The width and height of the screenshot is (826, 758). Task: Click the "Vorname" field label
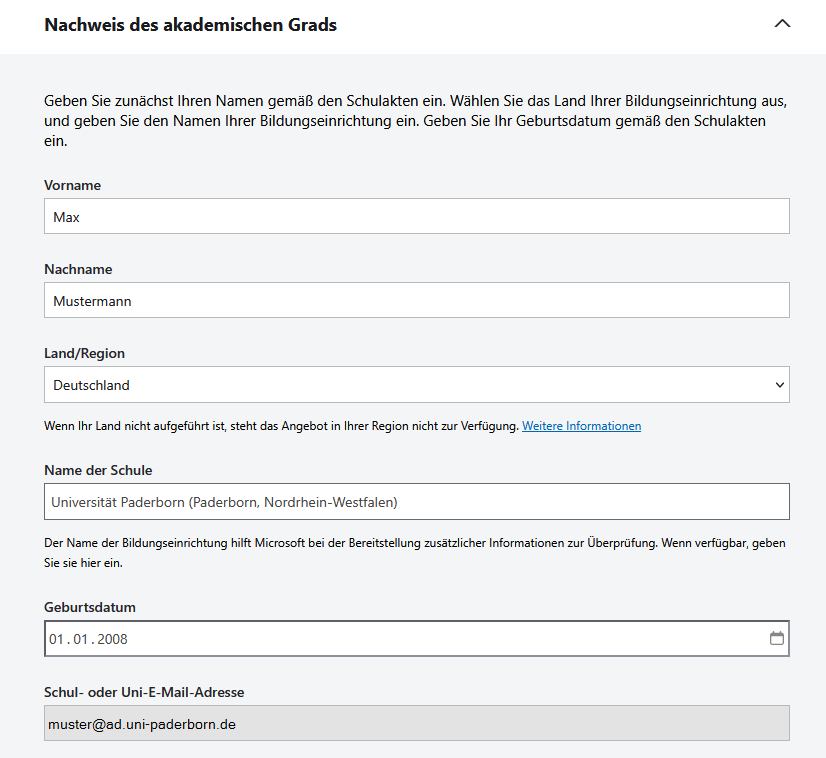point(72,185)
